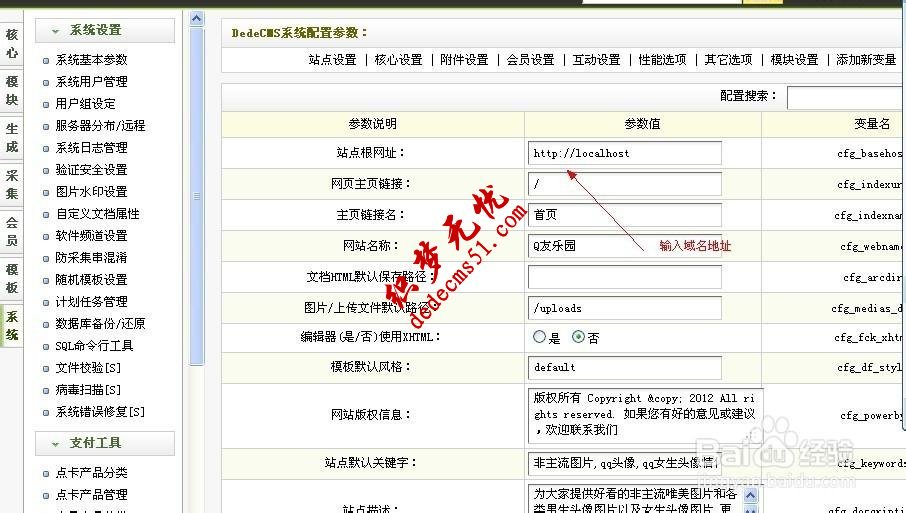
Task: Click the 主页链接名 input field
Action: [x=625, y=215]
